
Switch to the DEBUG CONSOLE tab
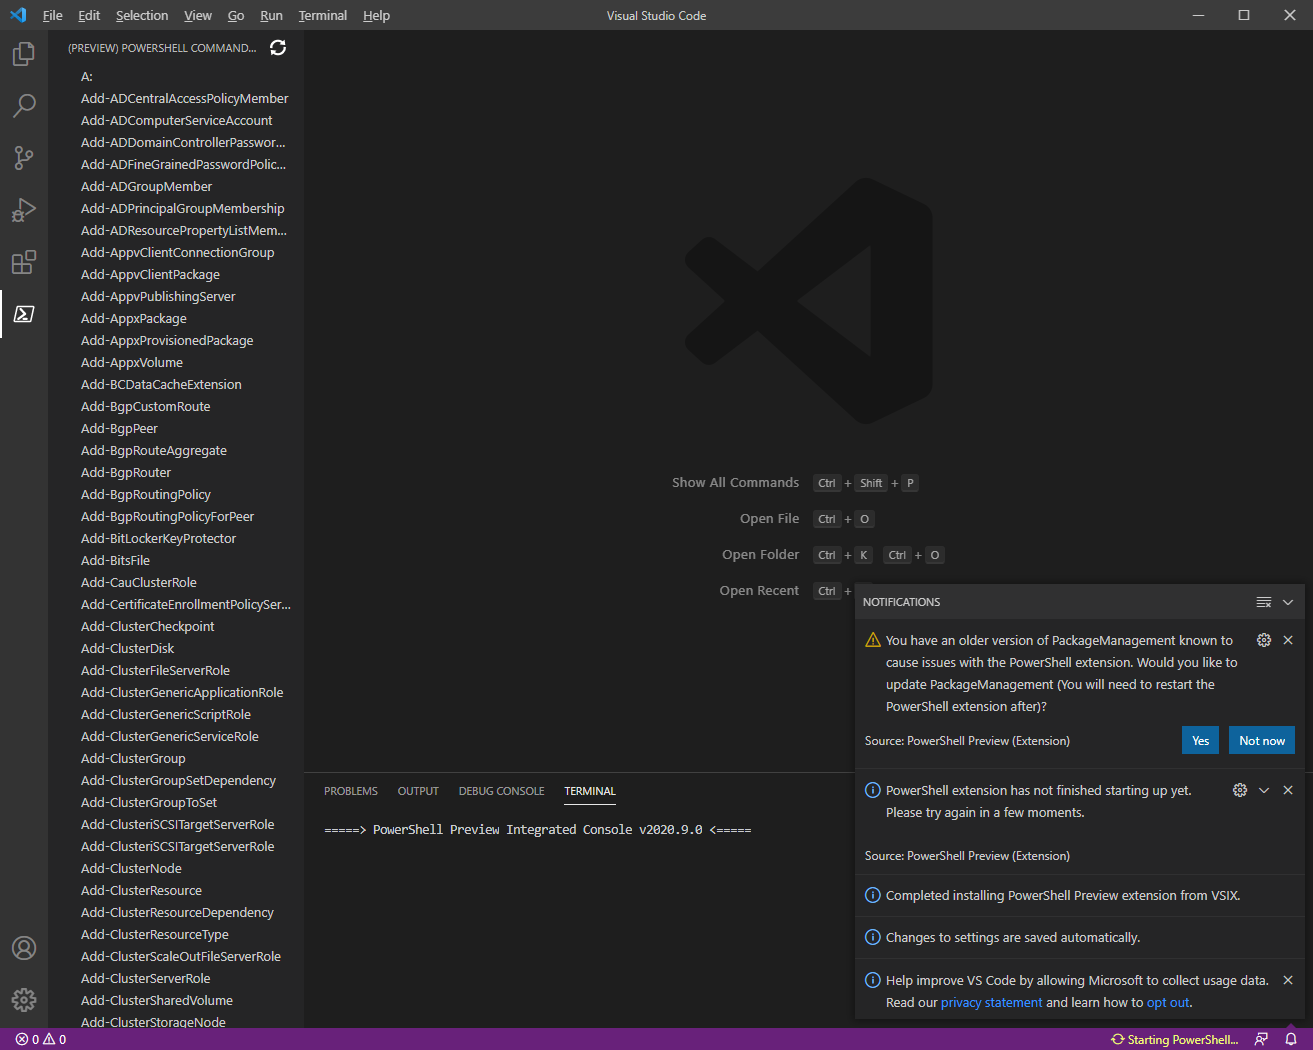(x=502, y=791)
